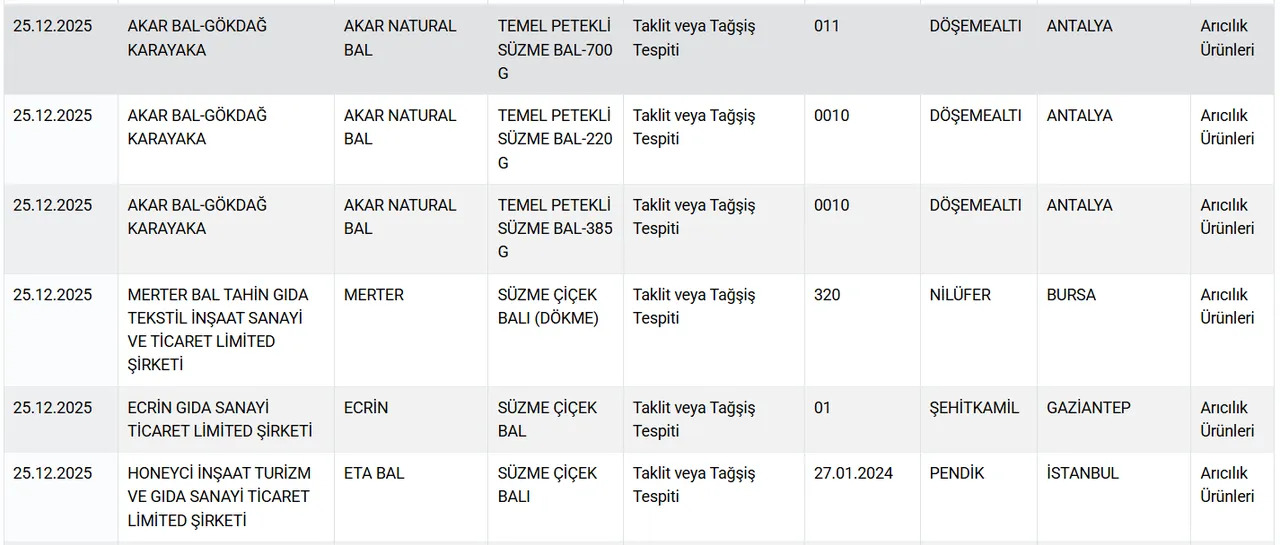Select the ETA BAL brand cell
1280x545 pixels.
coord(374,473)
